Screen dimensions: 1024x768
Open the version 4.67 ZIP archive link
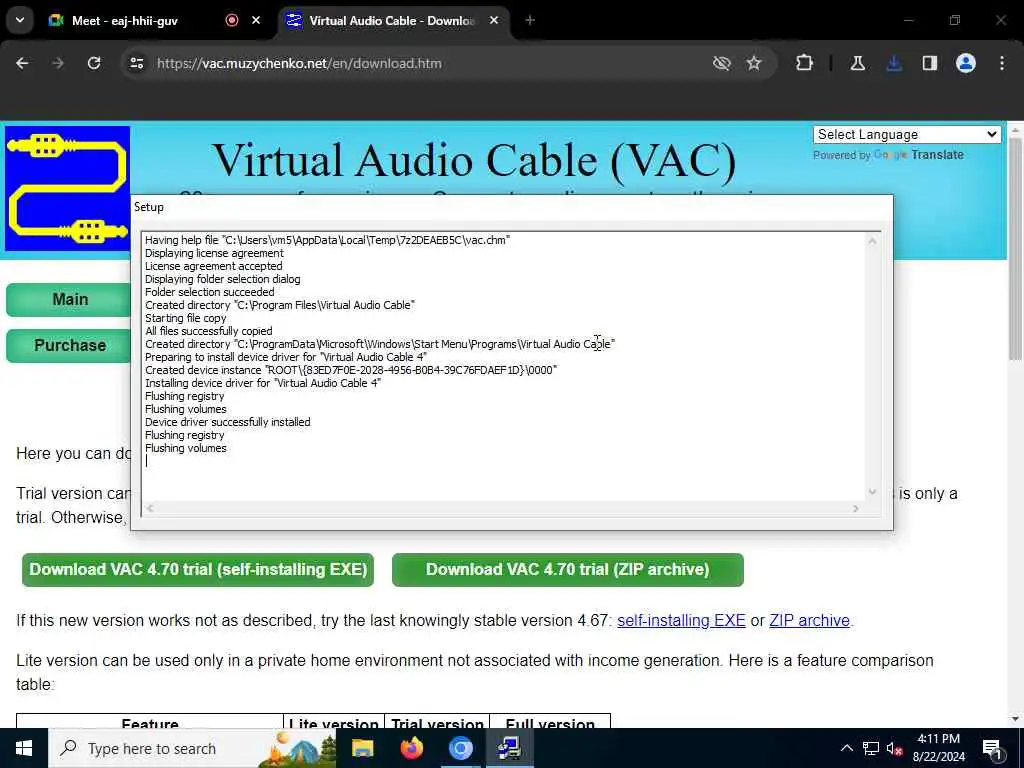click(x=809, y=620)
